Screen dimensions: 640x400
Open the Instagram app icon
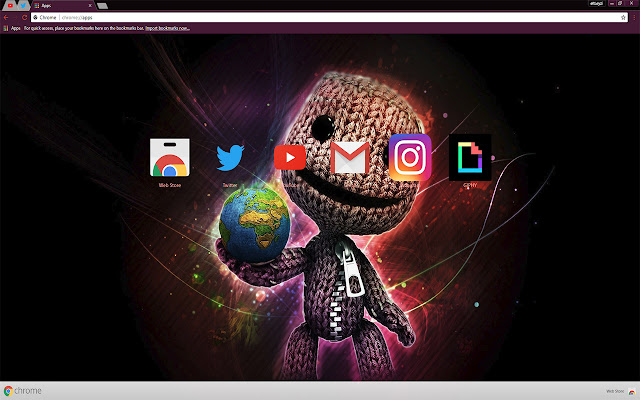410,157
